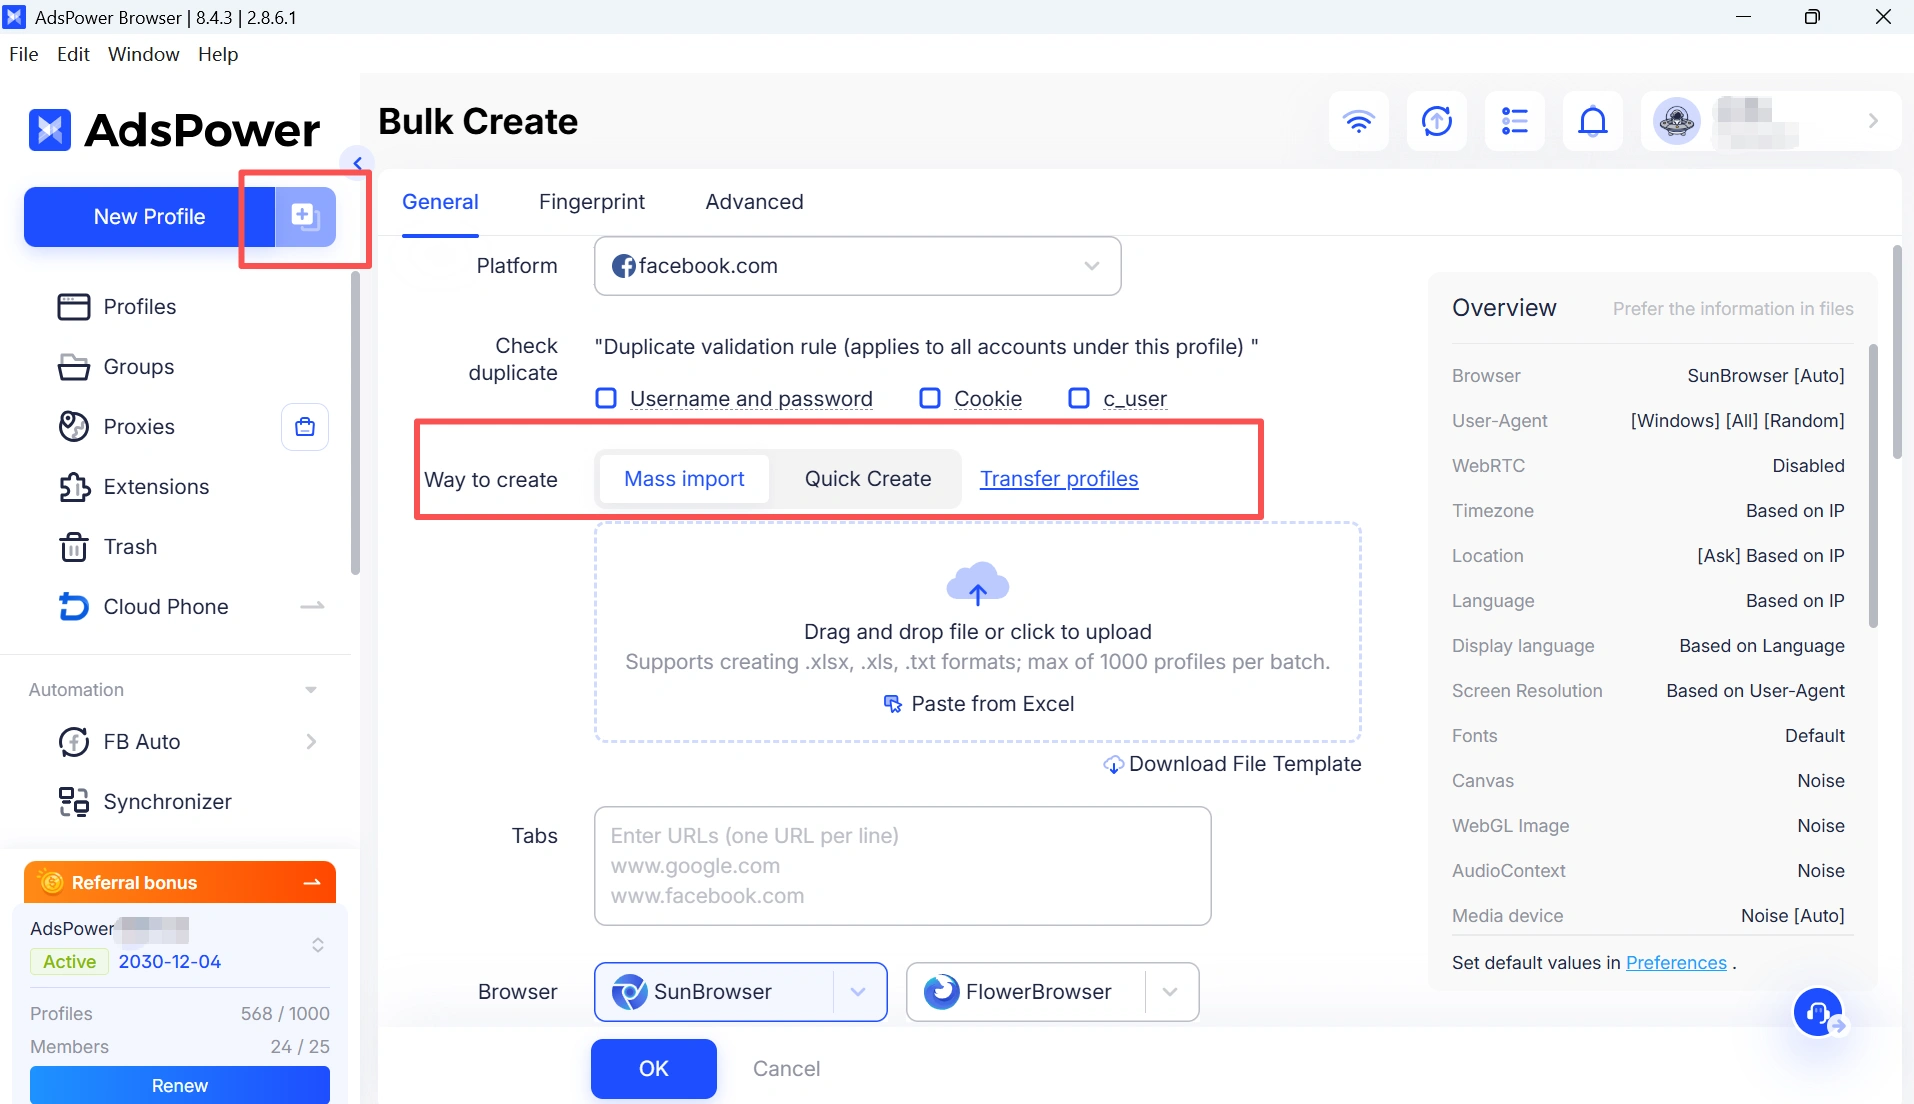Open the Window menu
The width and height of the screenshot is (1914, 1104).
pyautogui.click(x=143, y=54)
